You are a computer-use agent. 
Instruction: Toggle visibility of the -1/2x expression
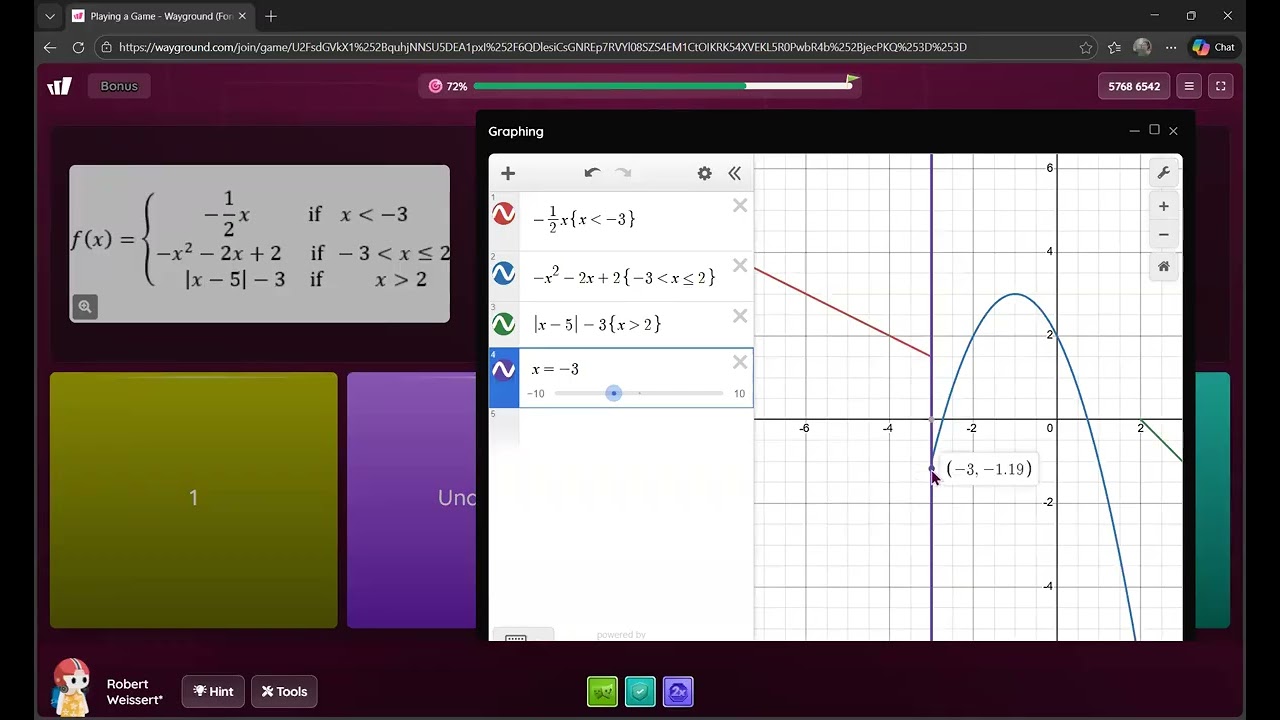[x=504, y=214]
